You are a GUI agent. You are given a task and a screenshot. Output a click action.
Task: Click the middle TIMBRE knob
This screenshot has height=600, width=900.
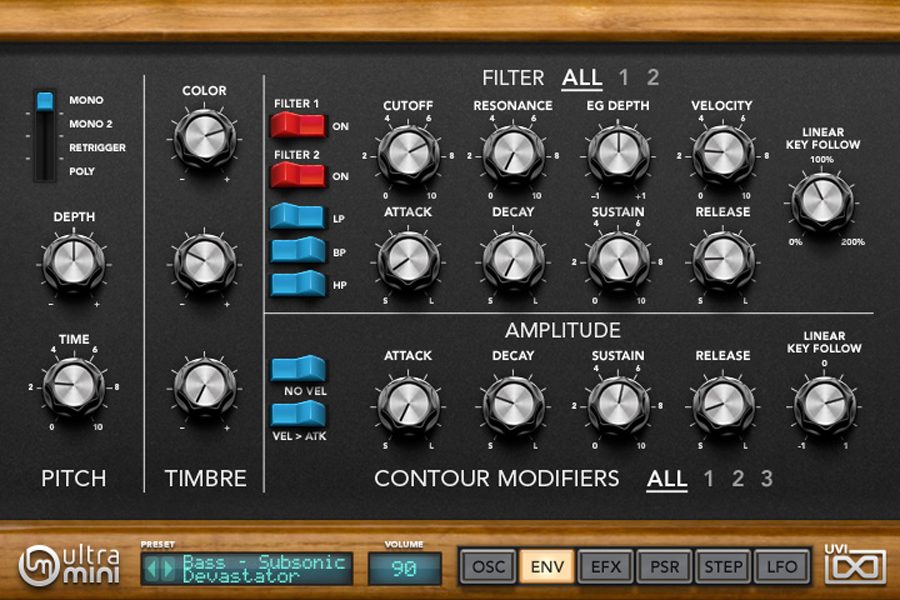[x=204, y=264]
